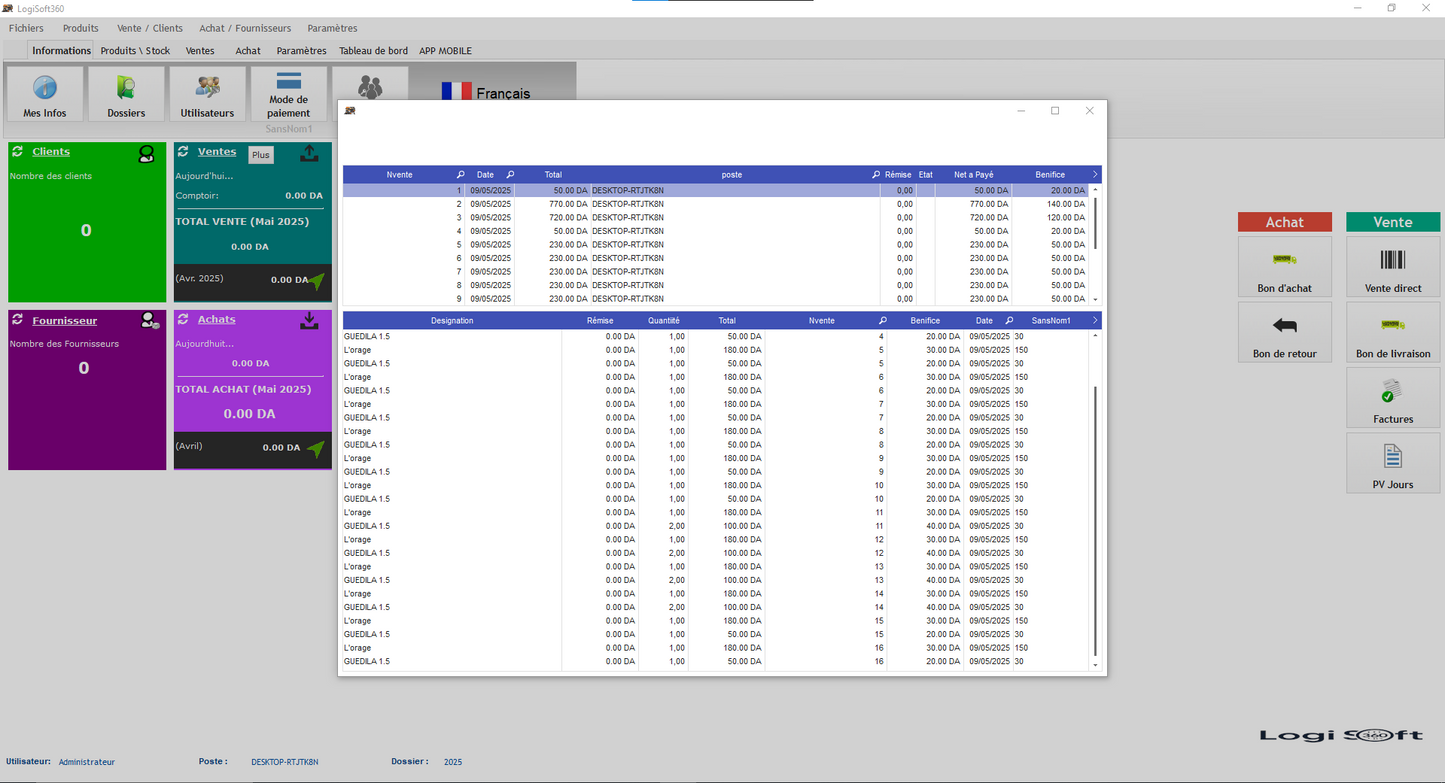Click the Utilisateurs toolbar icon
Image resolution: width=1445 pixels, height=783 pixels.
tap(207, 94)
